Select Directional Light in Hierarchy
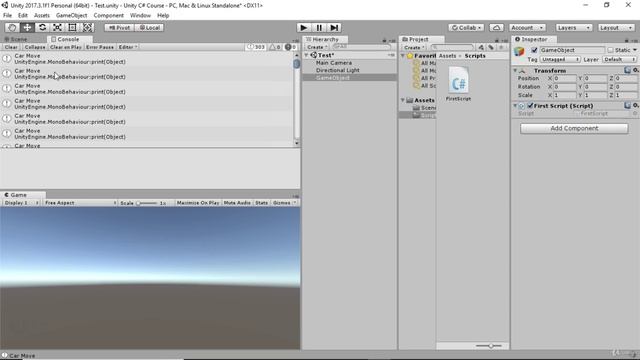Viewport: 640px width, 360px height. (x=338, y=70)
